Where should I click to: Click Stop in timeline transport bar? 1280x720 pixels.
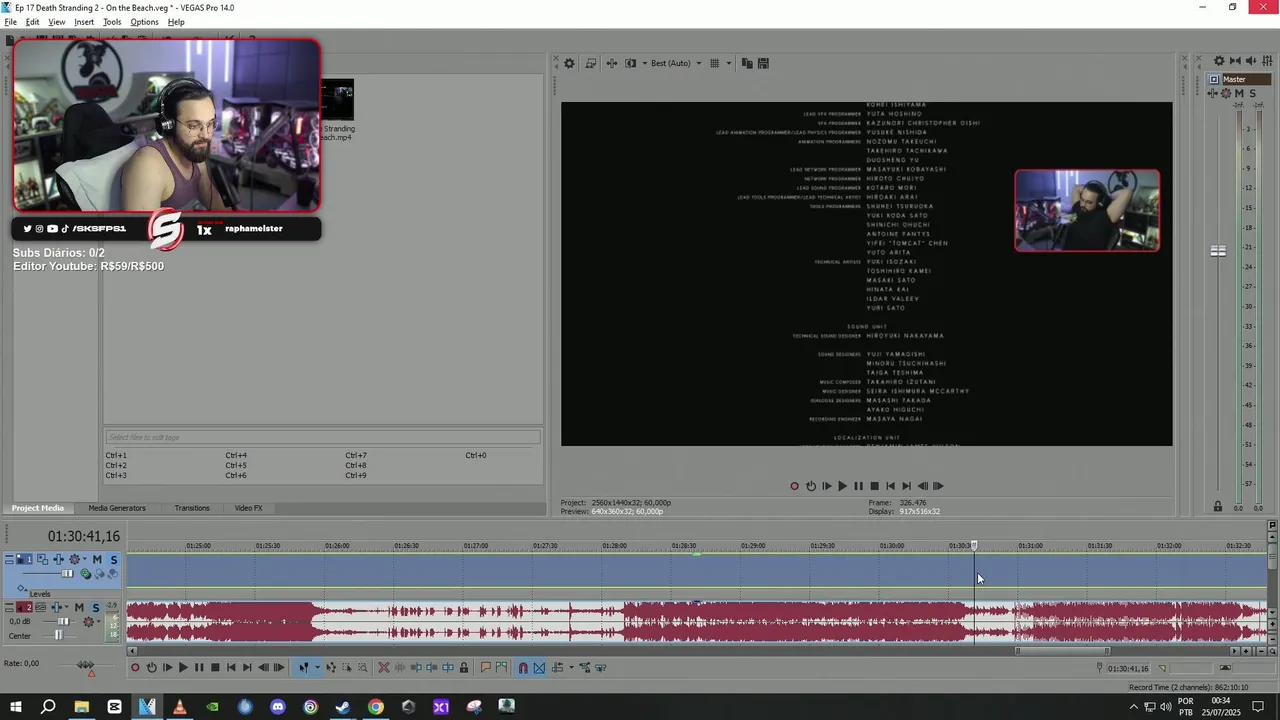click(215, 667)
